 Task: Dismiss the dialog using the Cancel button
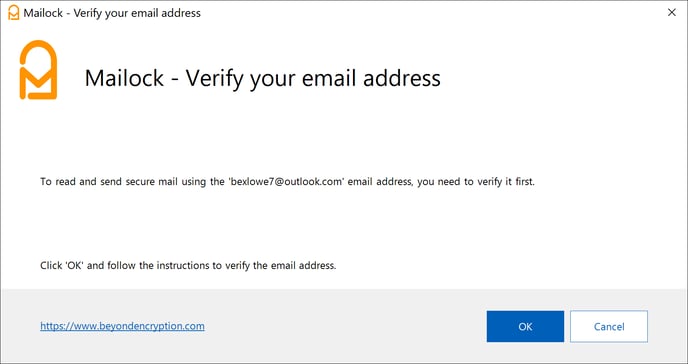[x=609, y=326]
